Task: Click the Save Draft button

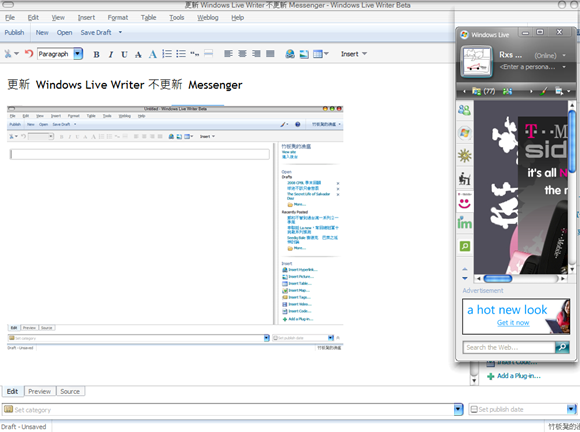Action: coord(96,33)
